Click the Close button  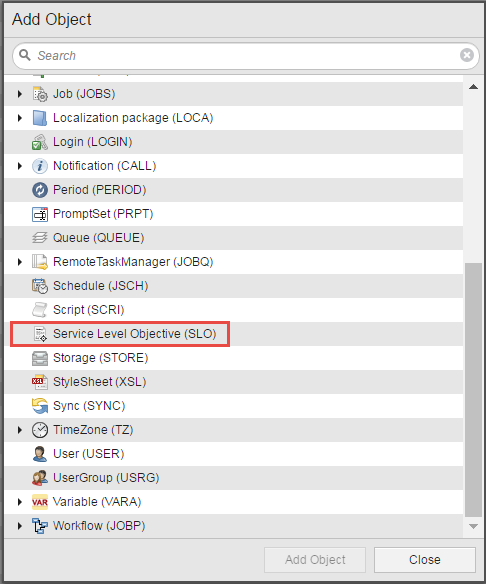tap(425, 560)
